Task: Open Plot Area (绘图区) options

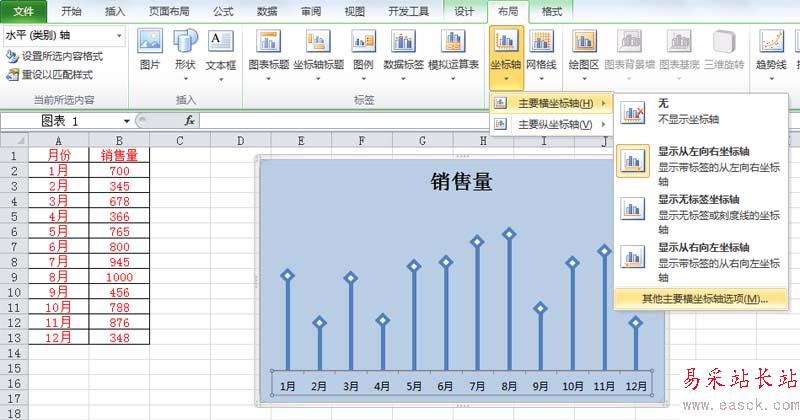Action: click(x=584, y=55)
